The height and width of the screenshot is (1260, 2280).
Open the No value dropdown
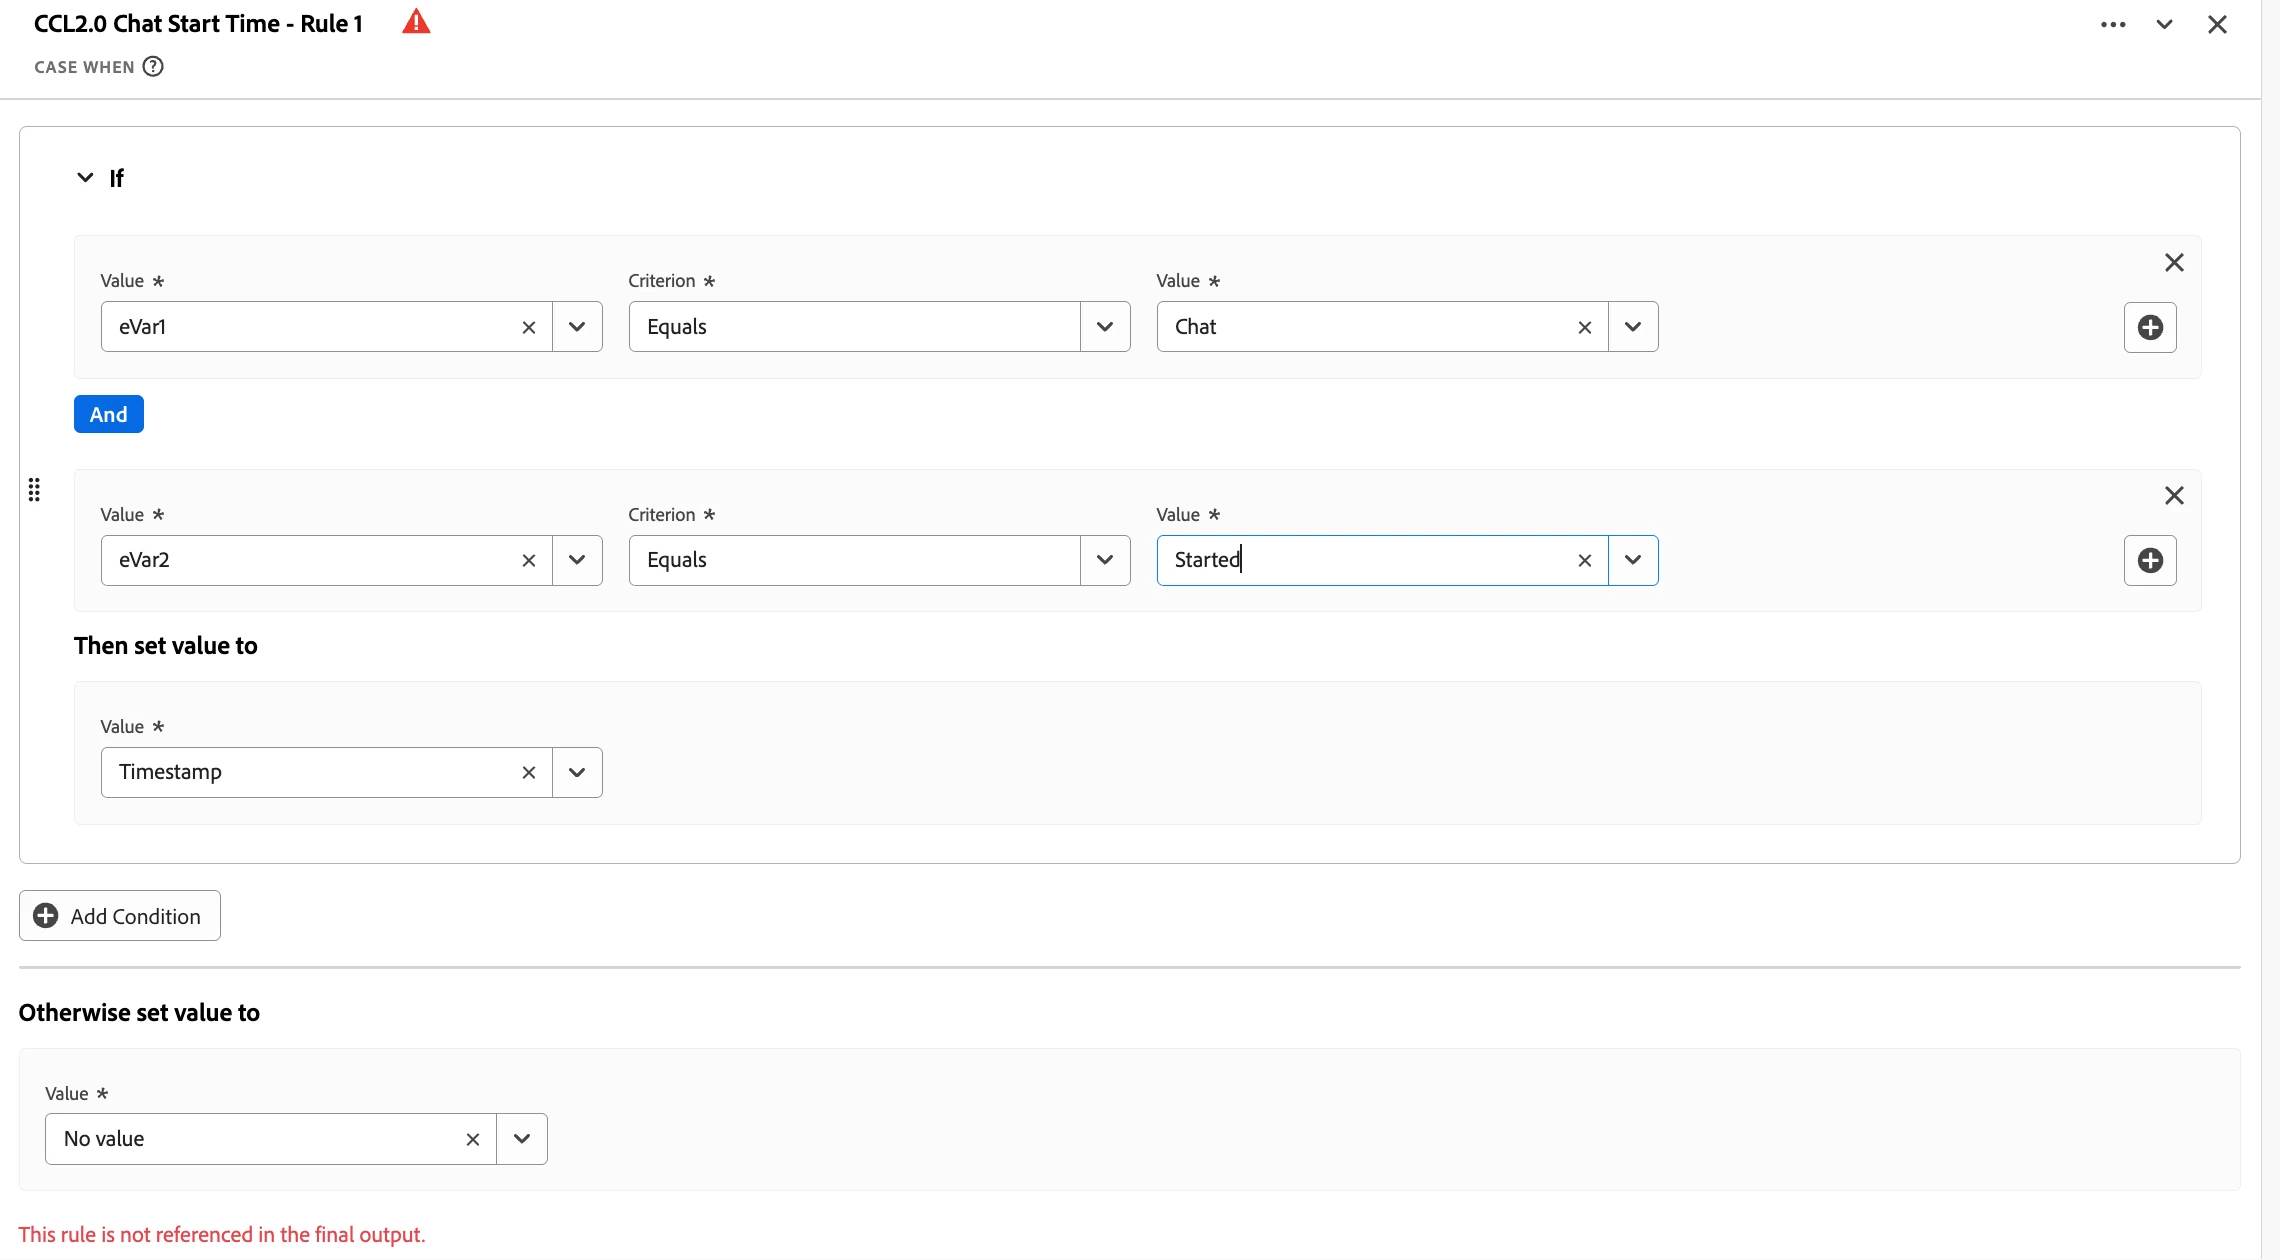[522, 1139]
